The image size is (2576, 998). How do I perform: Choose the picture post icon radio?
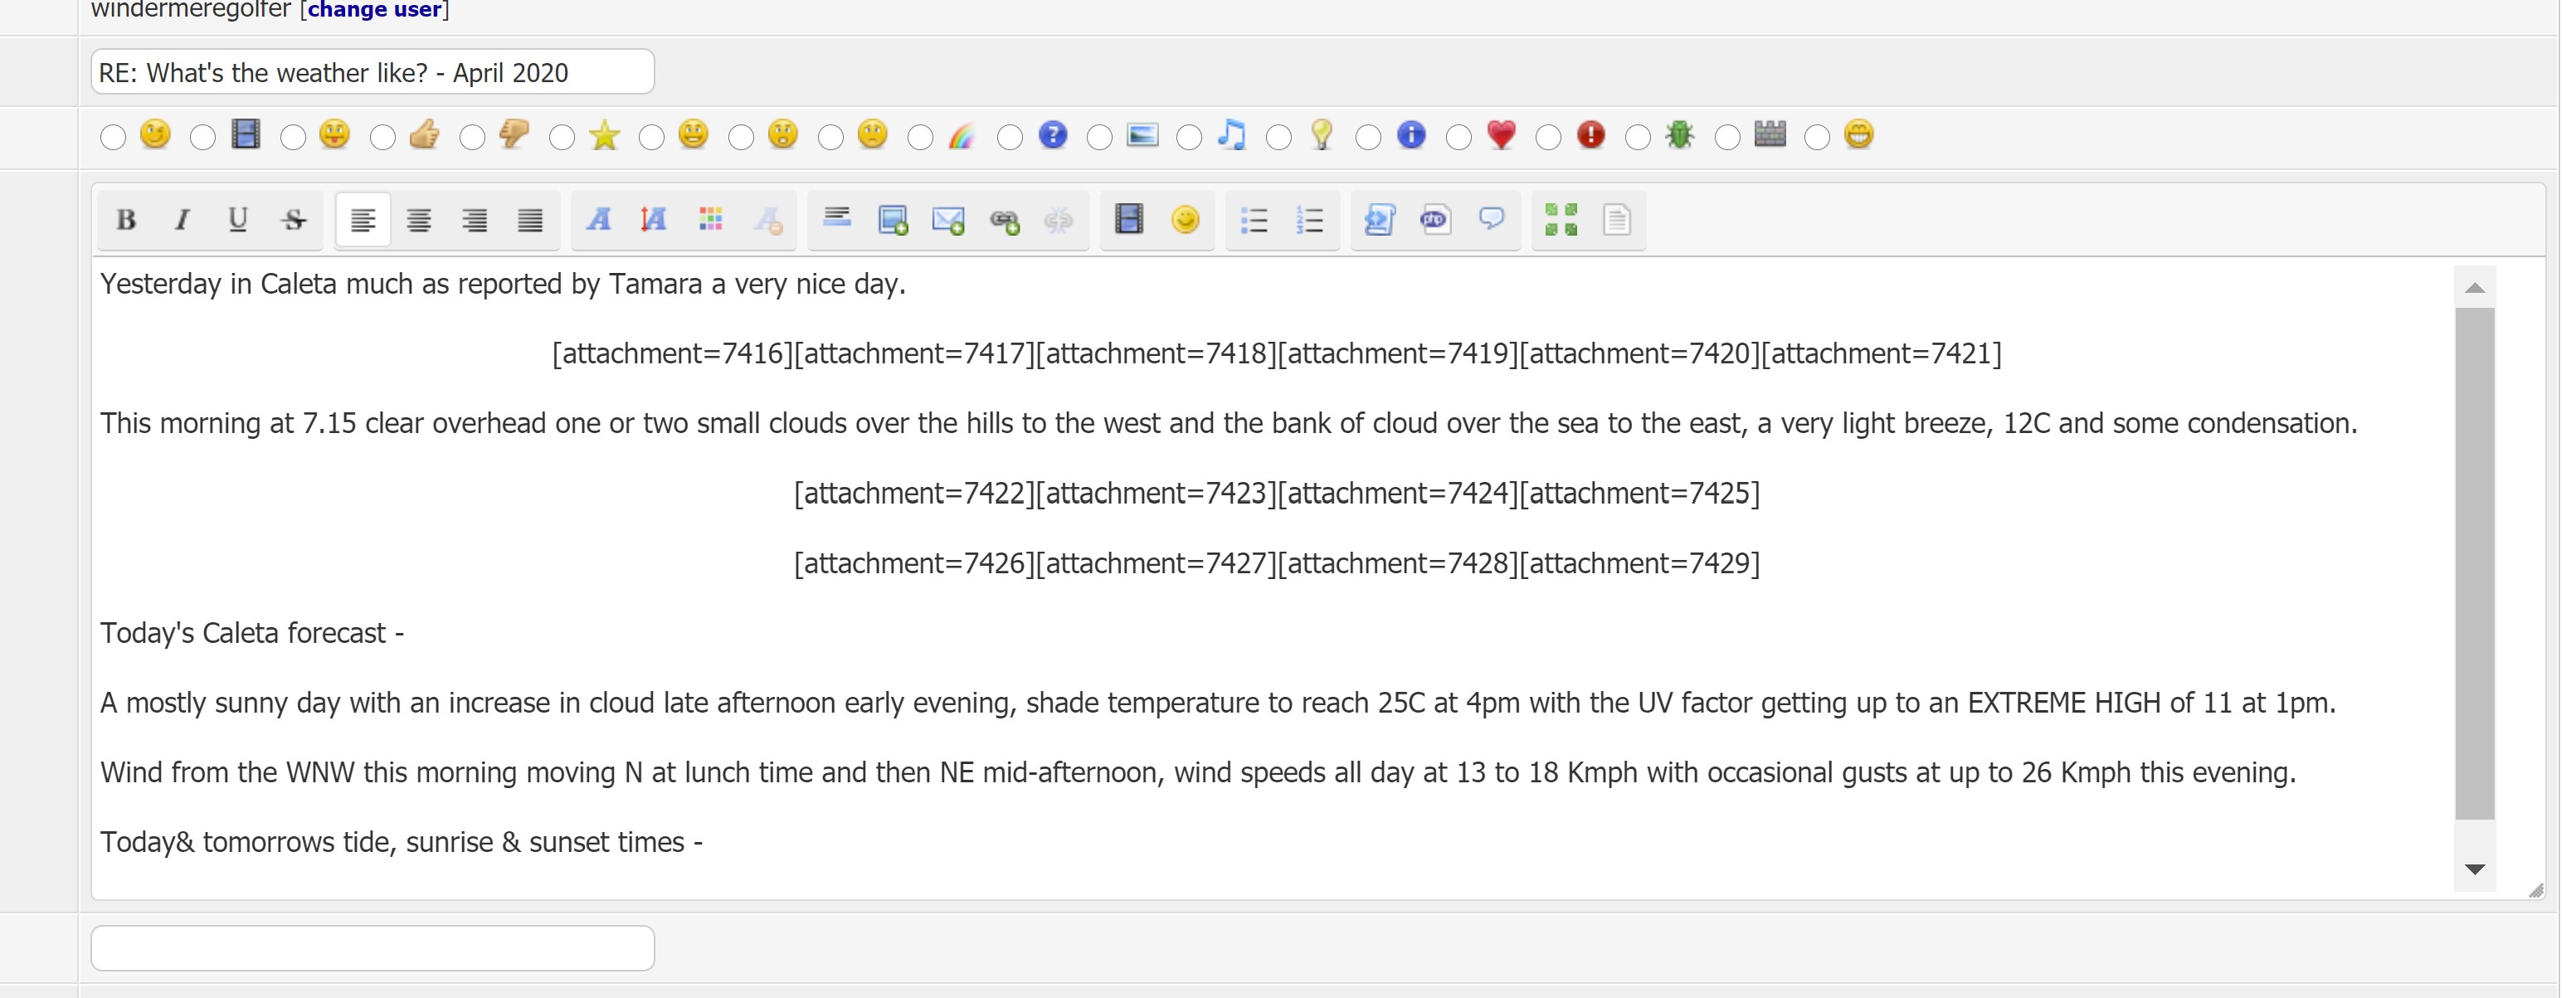pyautogui.click(x=1100, y=137)
